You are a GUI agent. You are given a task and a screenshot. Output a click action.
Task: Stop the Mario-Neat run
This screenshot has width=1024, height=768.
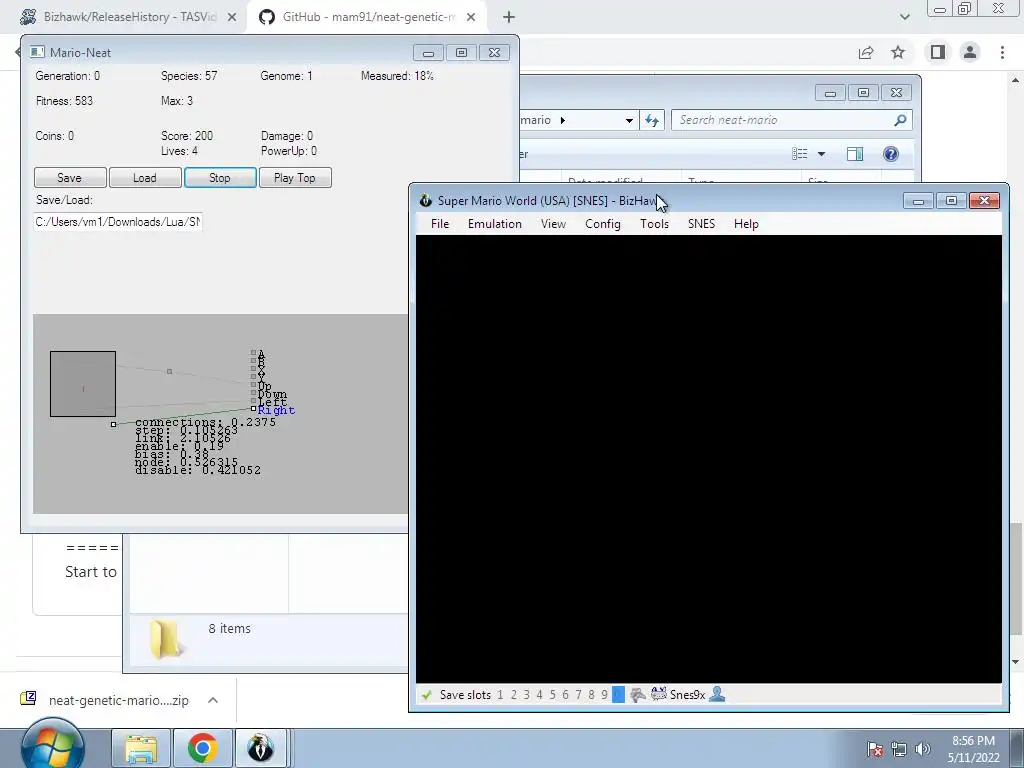[219, 178]
